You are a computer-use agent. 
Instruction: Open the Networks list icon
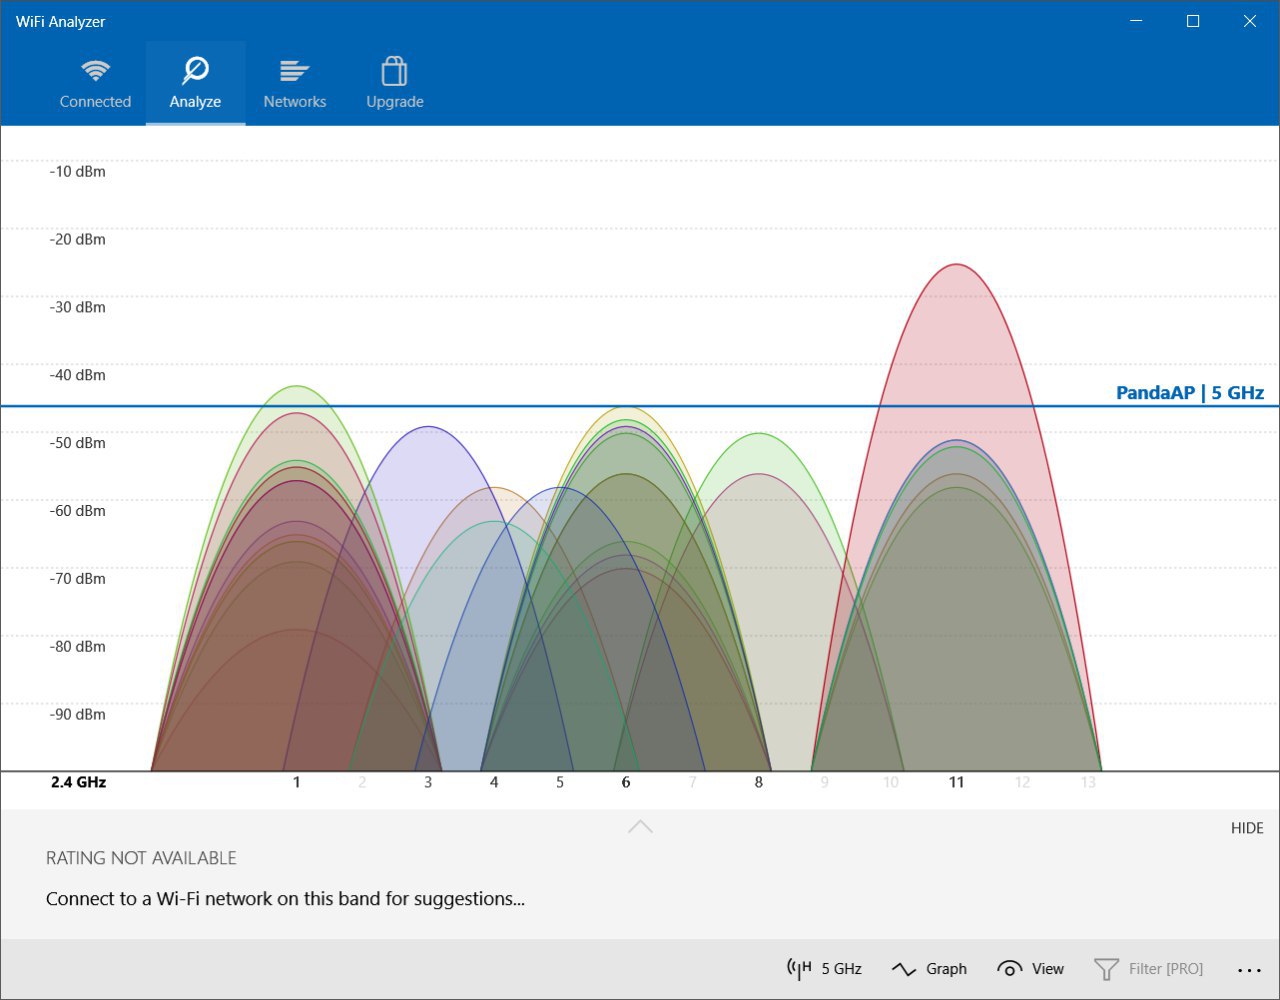[295, 71]
